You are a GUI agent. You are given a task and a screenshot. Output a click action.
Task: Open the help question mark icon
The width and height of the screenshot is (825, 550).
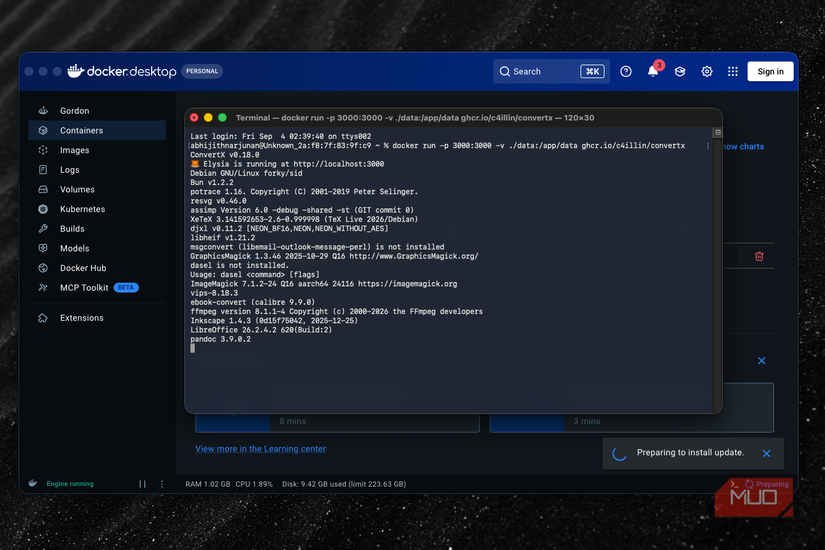[626, 72]
